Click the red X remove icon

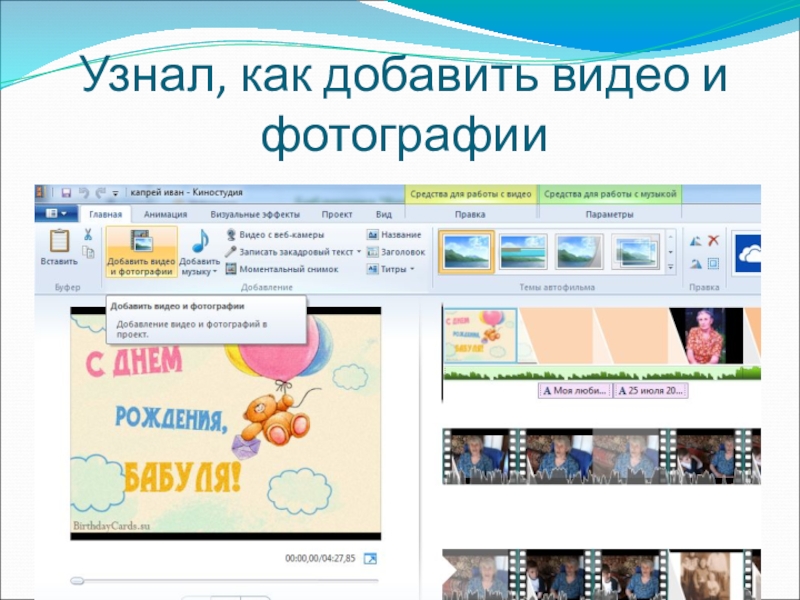point(713,240)
